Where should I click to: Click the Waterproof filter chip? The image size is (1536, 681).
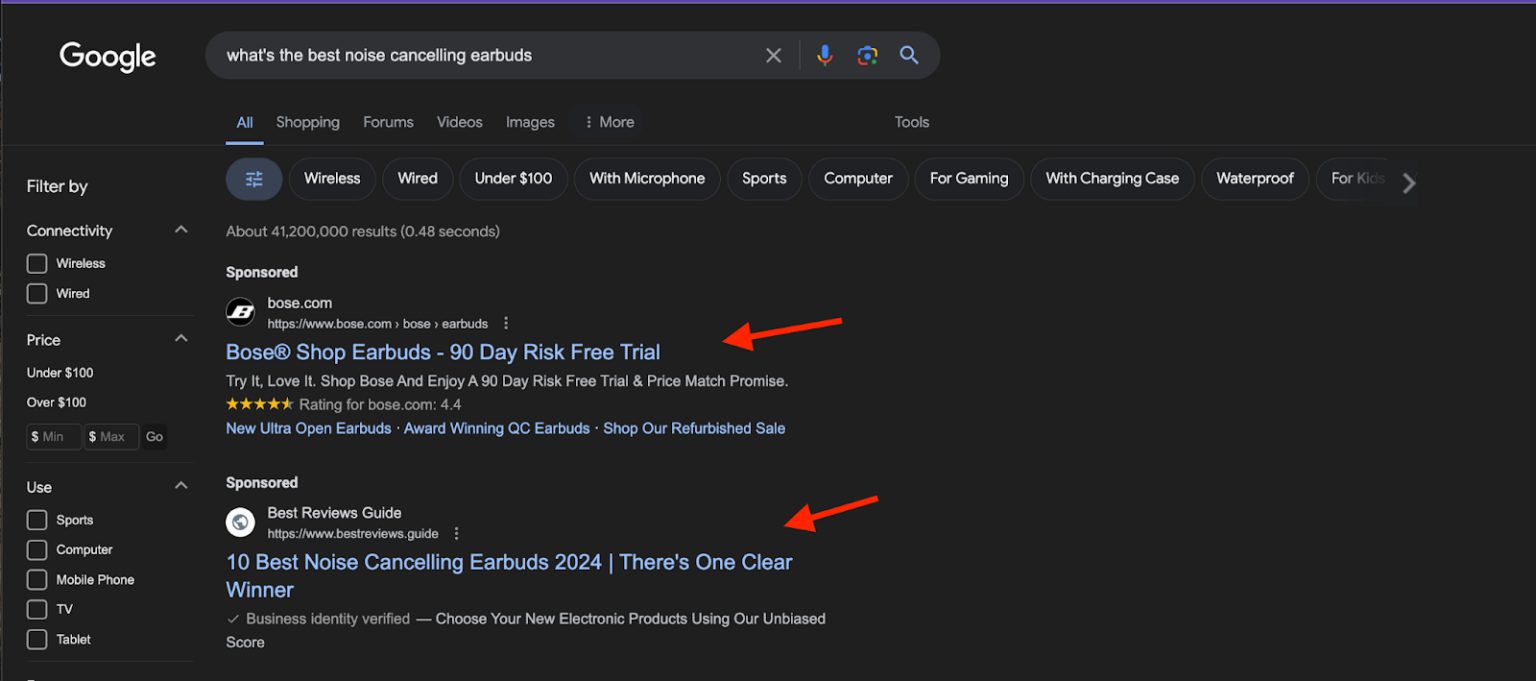1254,178
